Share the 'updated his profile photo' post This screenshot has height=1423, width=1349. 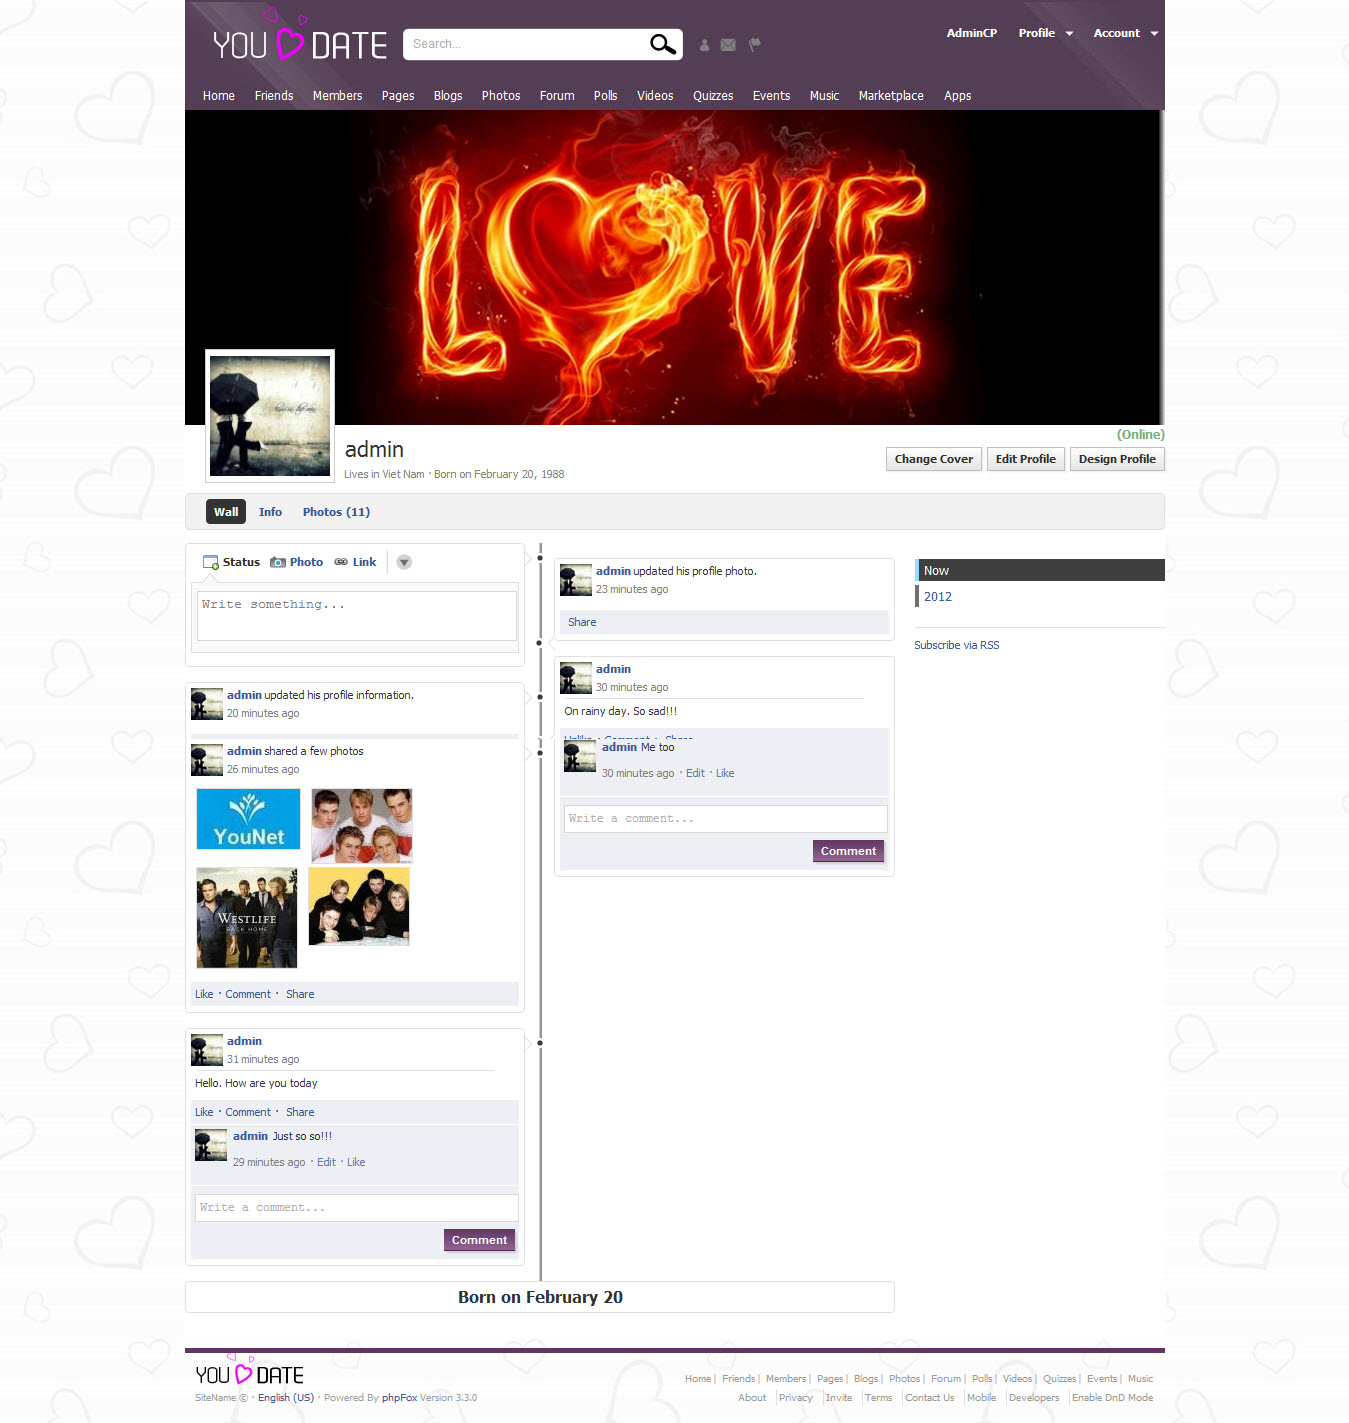pos(582,622)
